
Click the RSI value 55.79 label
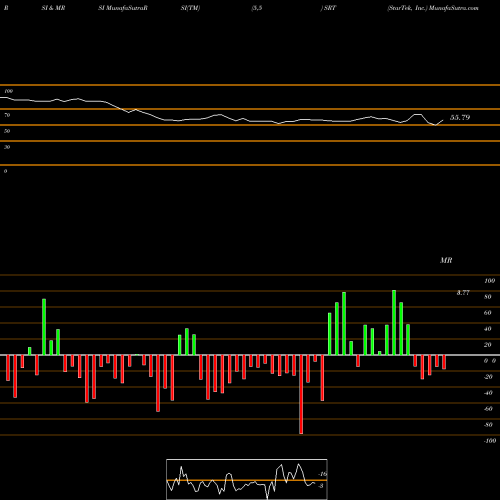coord(460,117)
